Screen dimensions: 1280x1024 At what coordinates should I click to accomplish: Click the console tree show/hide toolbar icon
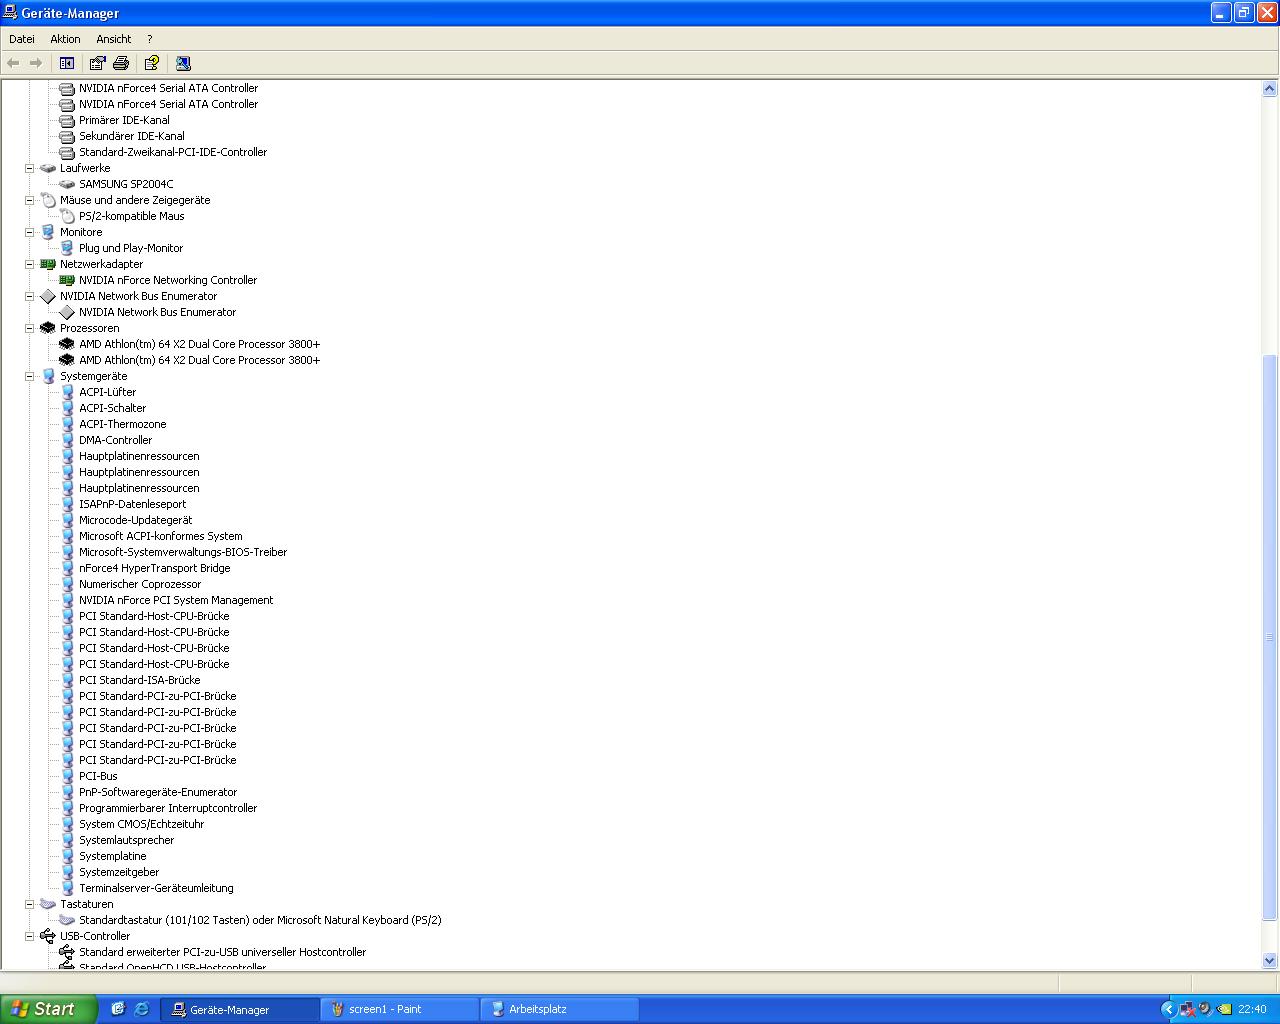[x=67, y=63]
